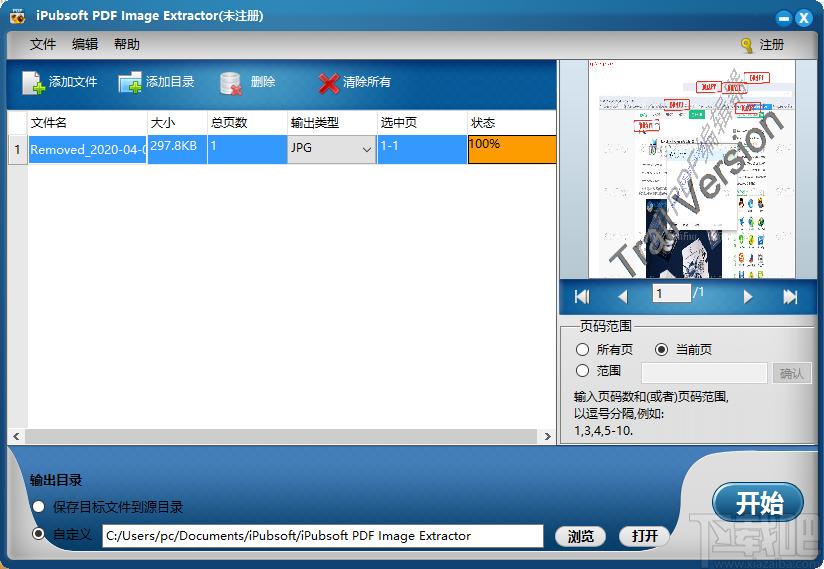Click the Browse (浏览) button

point(581,536)
